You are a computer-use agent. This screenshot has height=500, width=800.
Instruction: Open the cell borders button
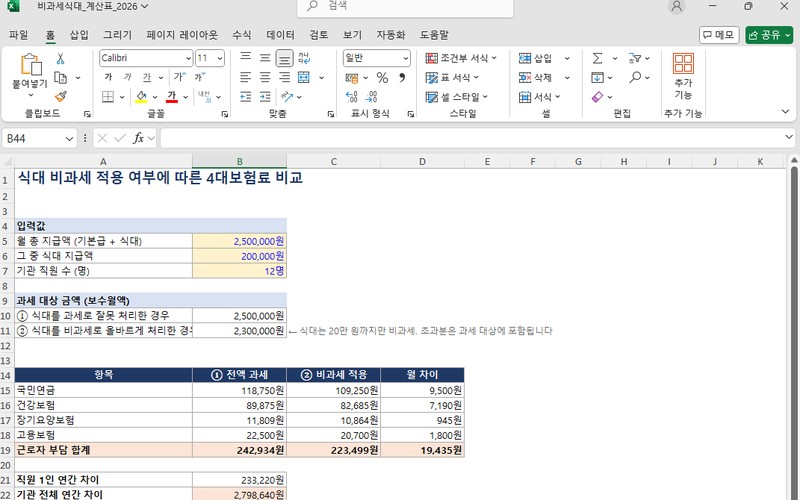tap(108, 96)
